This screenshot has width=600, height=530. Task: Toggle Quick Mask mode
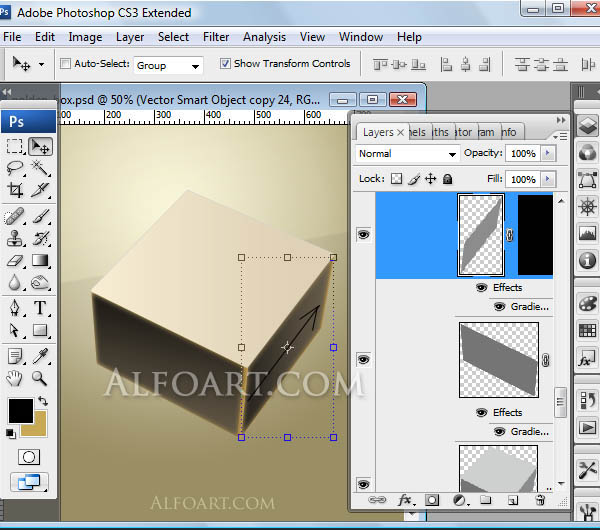click(x=29, y=457)
